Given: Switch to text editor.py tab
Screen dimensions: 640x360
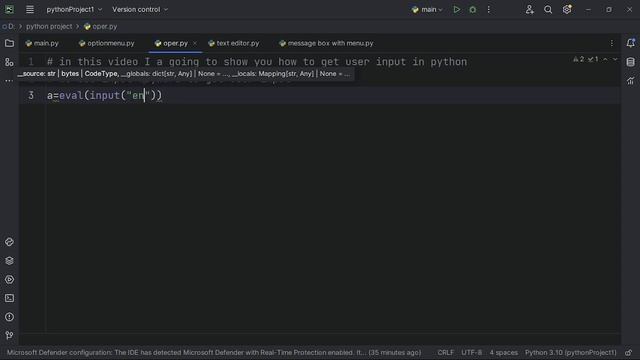Looking at the screenshot, I should (234, 43).
